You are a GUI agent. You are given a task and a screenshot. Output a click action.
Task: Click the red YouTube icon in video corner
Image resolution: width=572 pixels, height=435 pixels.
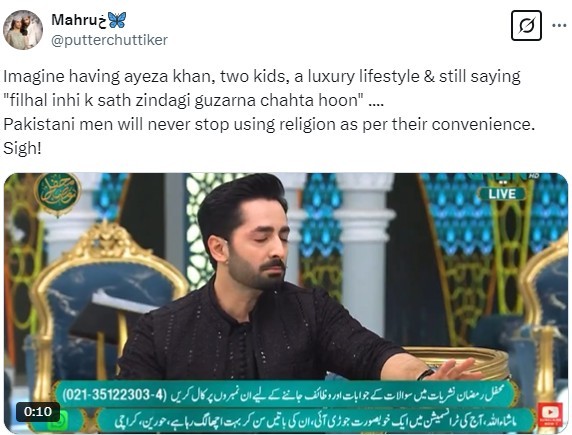pyautogui.click(x=551, y=413)
